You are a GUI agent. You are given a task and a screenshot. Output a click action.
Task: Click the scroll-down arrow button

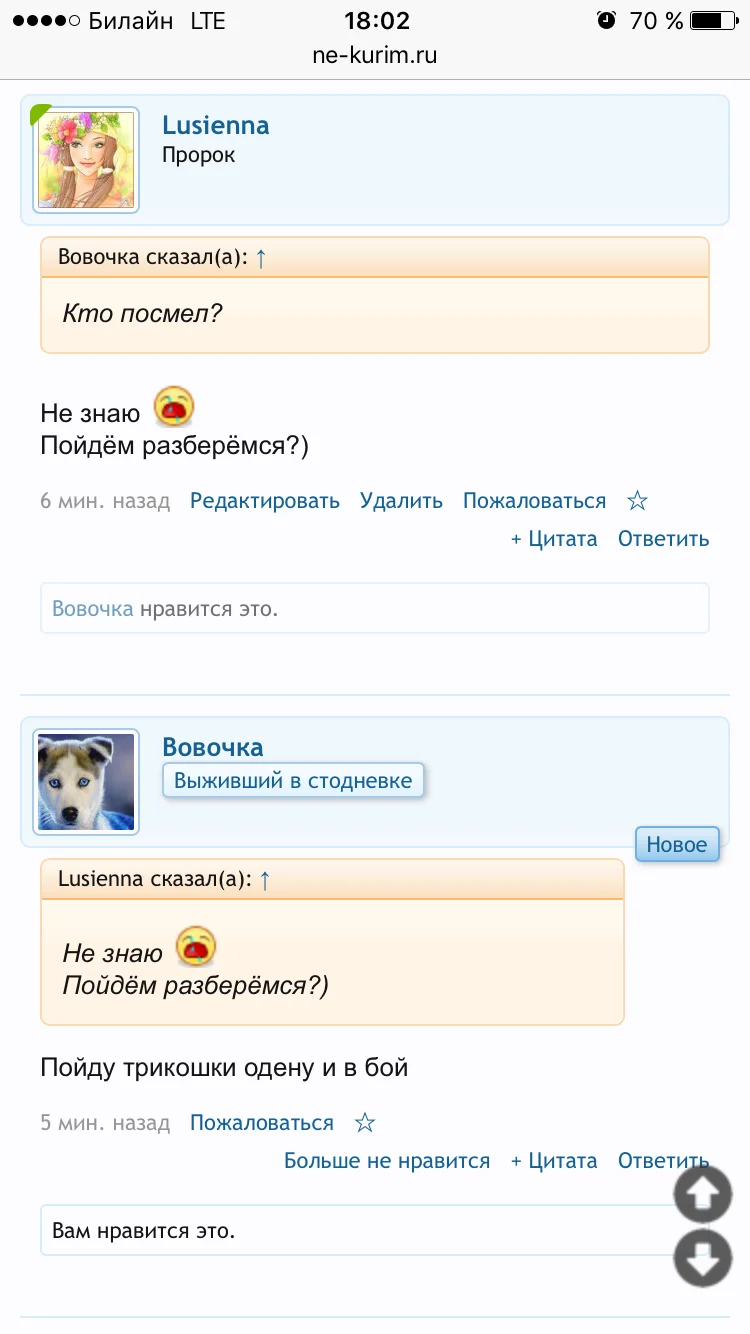703,1258
